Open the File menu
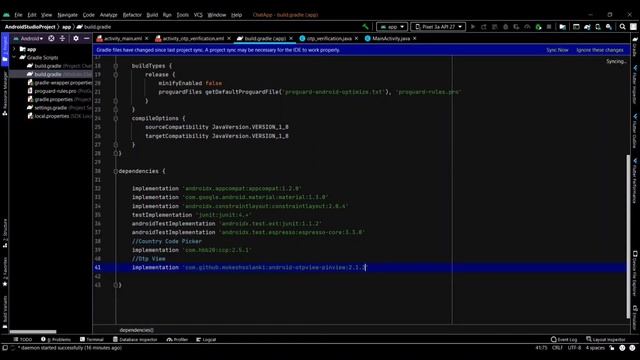640x360 pixels. (18, 15)
